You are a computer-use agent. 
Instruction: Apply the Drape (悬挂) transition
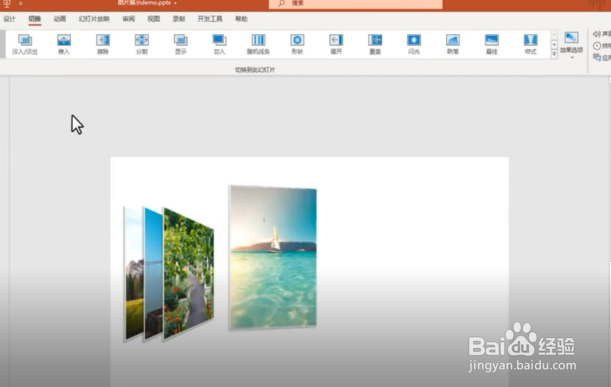[492, 44]
